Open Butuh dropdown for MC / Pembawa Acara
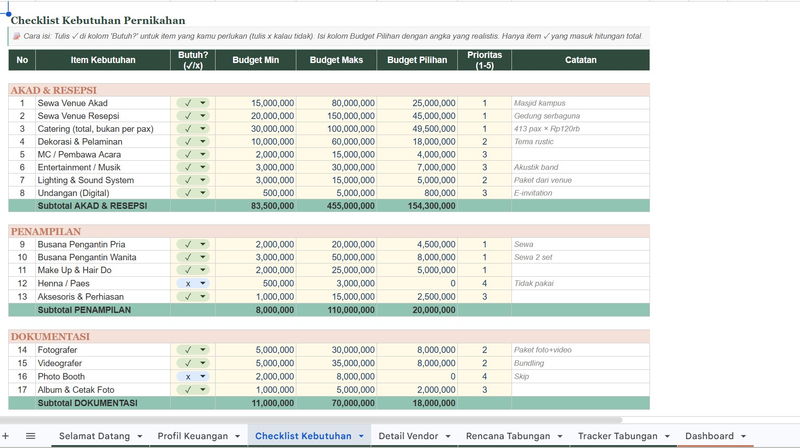 coord(203,154)
